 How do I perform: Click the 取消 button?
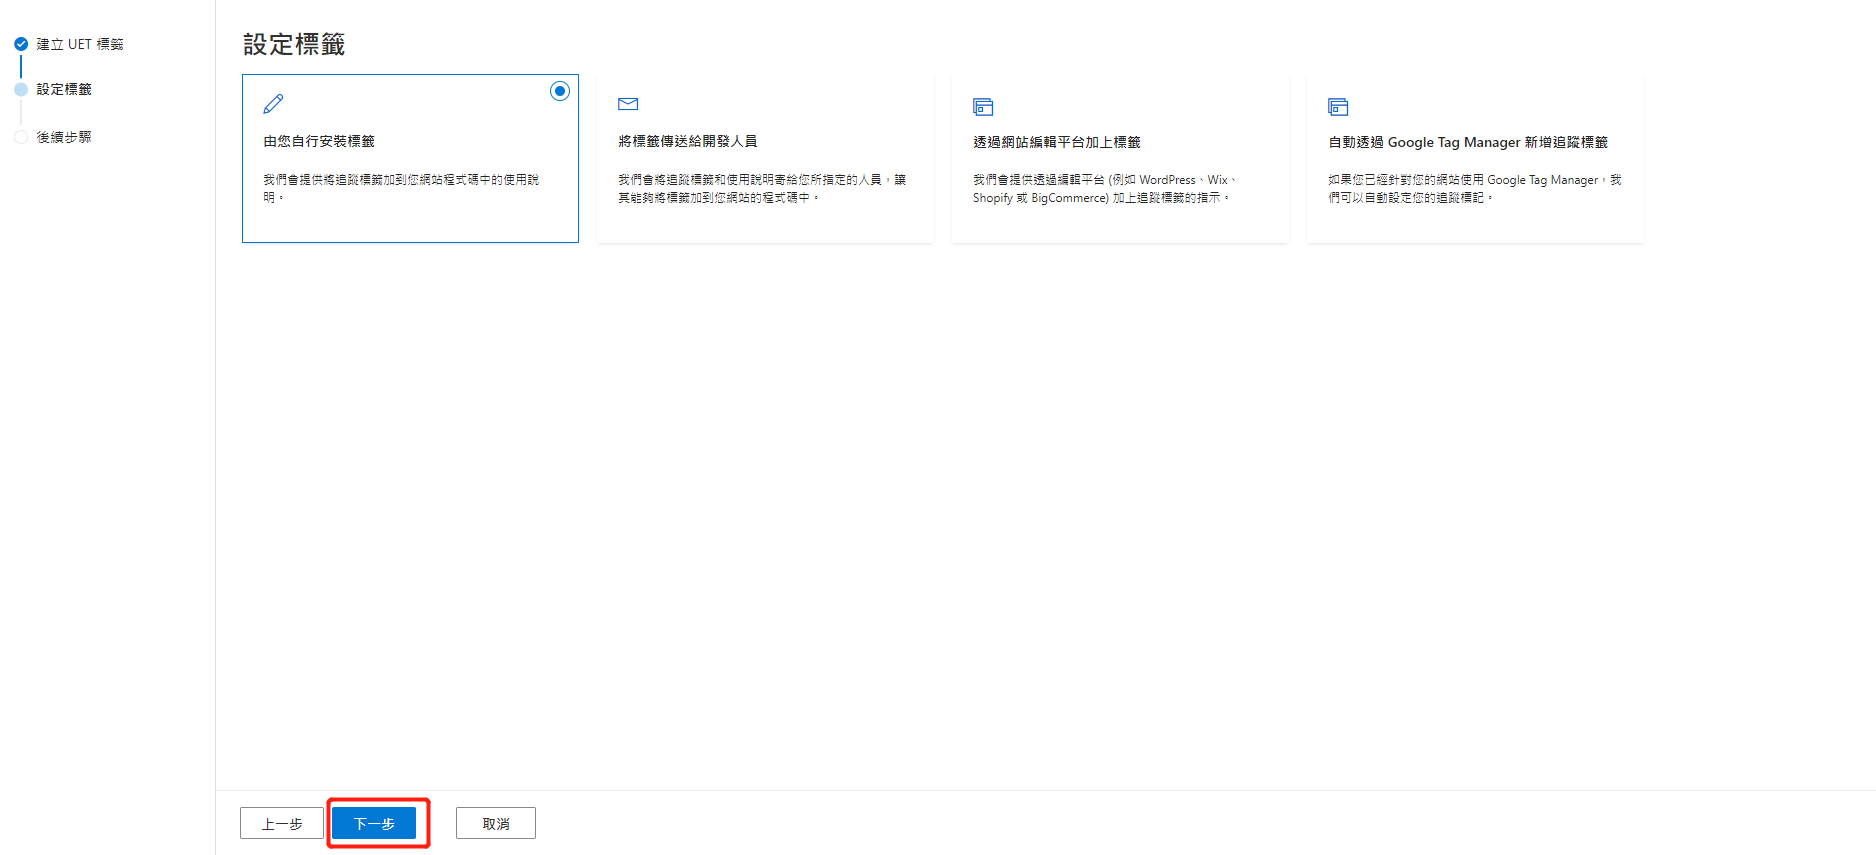[x=496, y=823]
